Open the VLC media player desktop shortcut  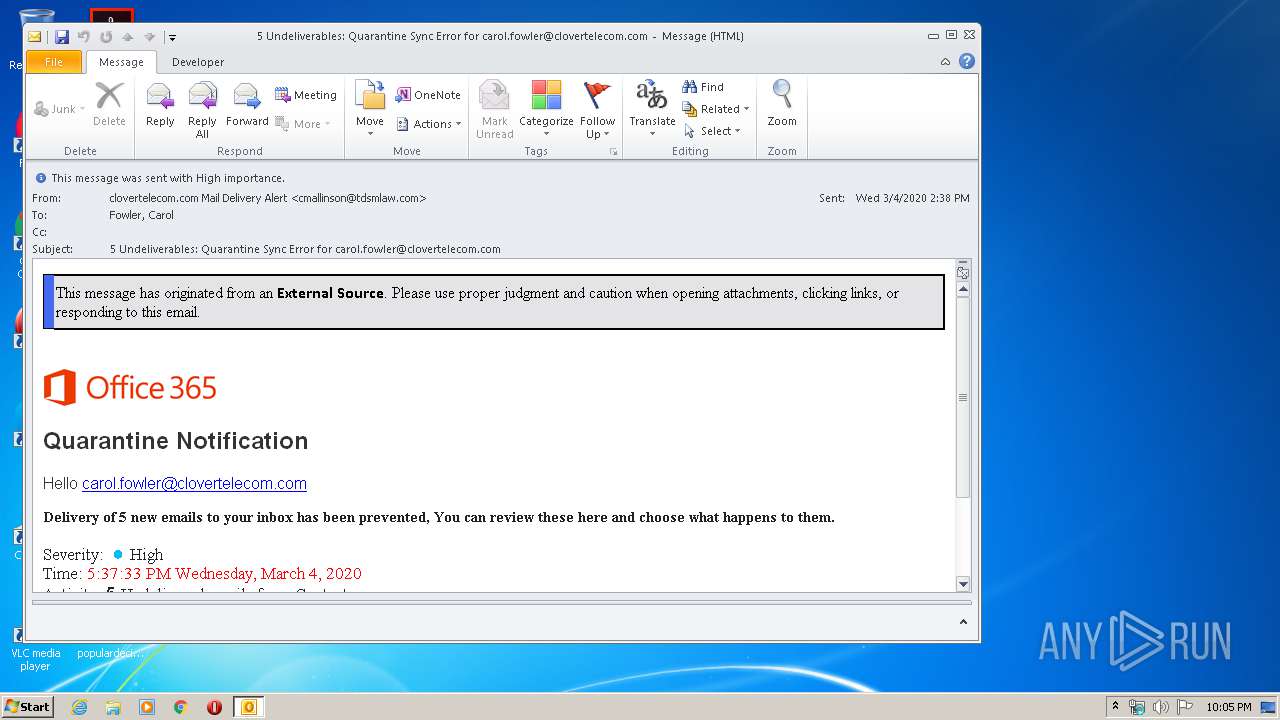[x=35, y=647]
